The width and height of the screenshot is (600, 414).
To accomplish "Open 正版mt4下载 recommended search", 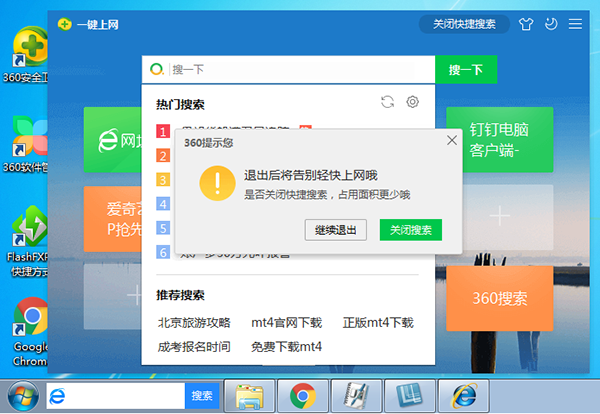I will (x=378, y=323).
